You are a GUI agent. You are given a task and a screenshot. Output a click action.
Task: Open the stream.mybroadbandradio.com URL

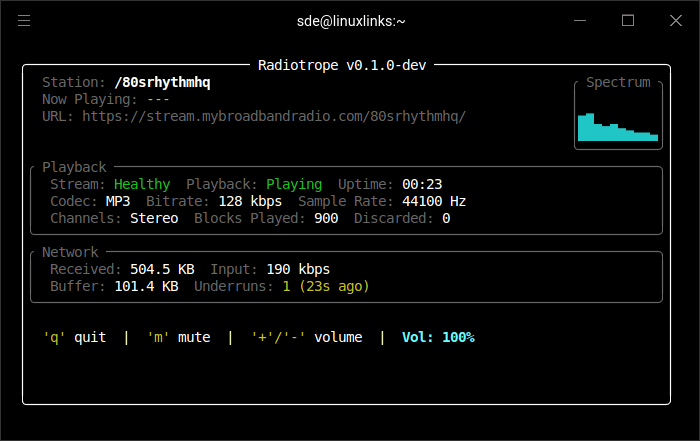click(x=274, y=116)
